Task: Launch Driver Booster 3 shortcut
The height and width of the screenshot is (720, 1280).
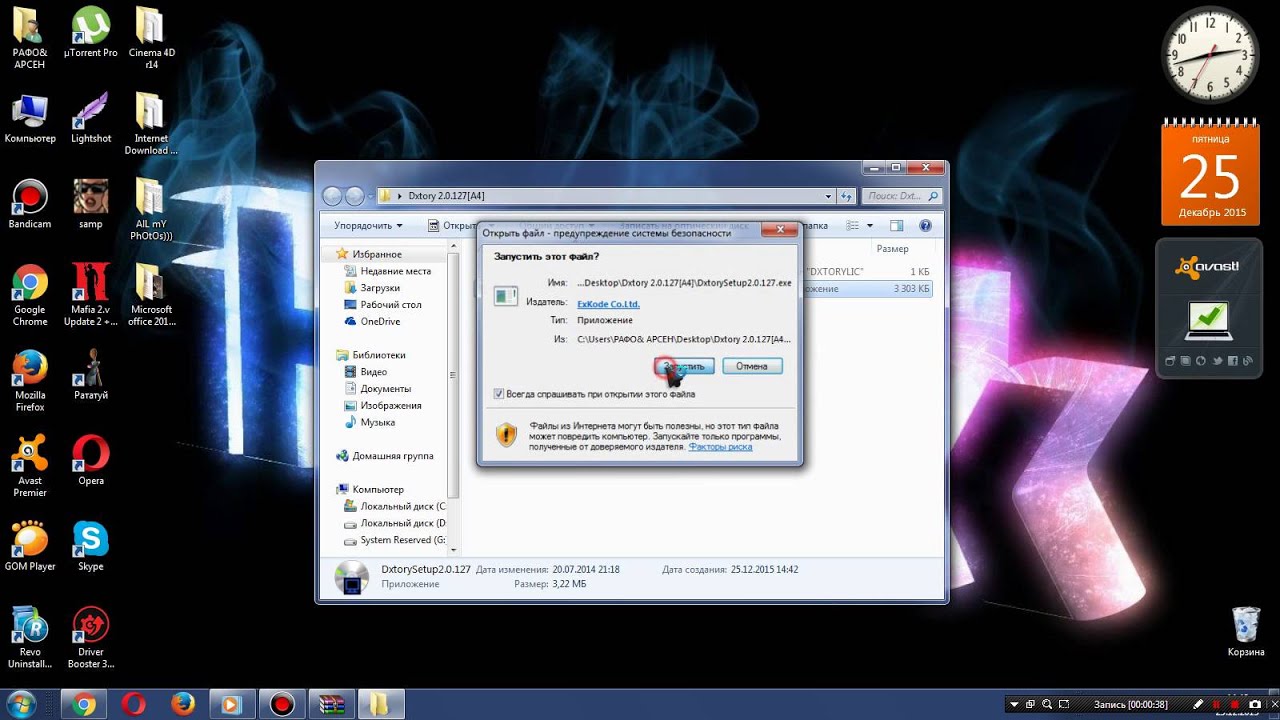Action: pyautogui.click(x=91, y=638)
